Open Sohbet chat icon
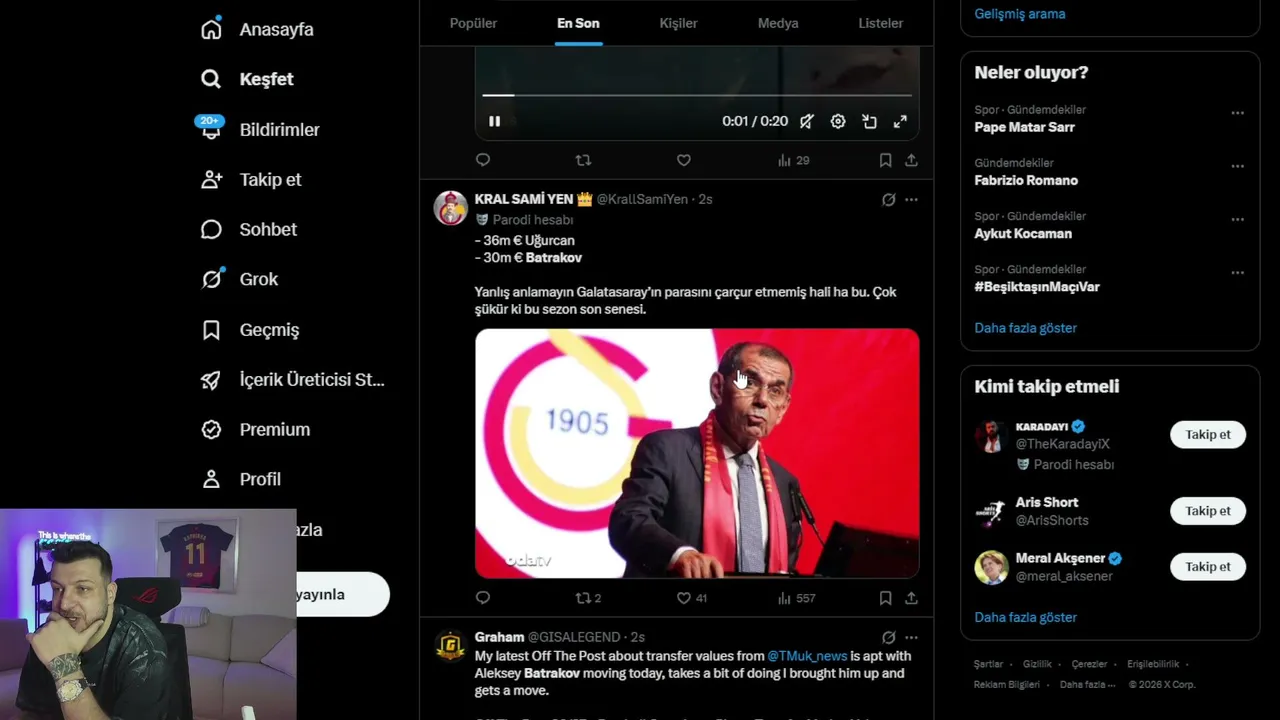Viewport: 1280px width, 720px height. (211, 229)
